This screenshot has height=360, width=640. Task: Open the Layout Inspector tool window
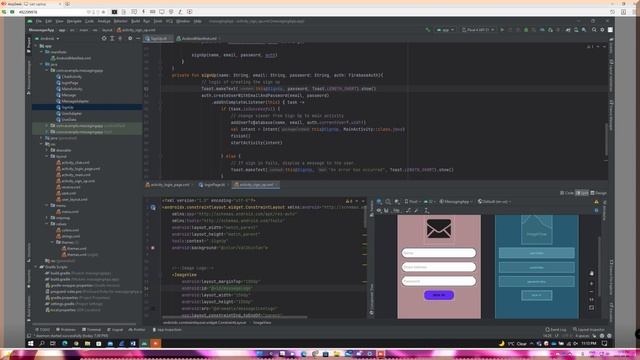tap(589, 329)
